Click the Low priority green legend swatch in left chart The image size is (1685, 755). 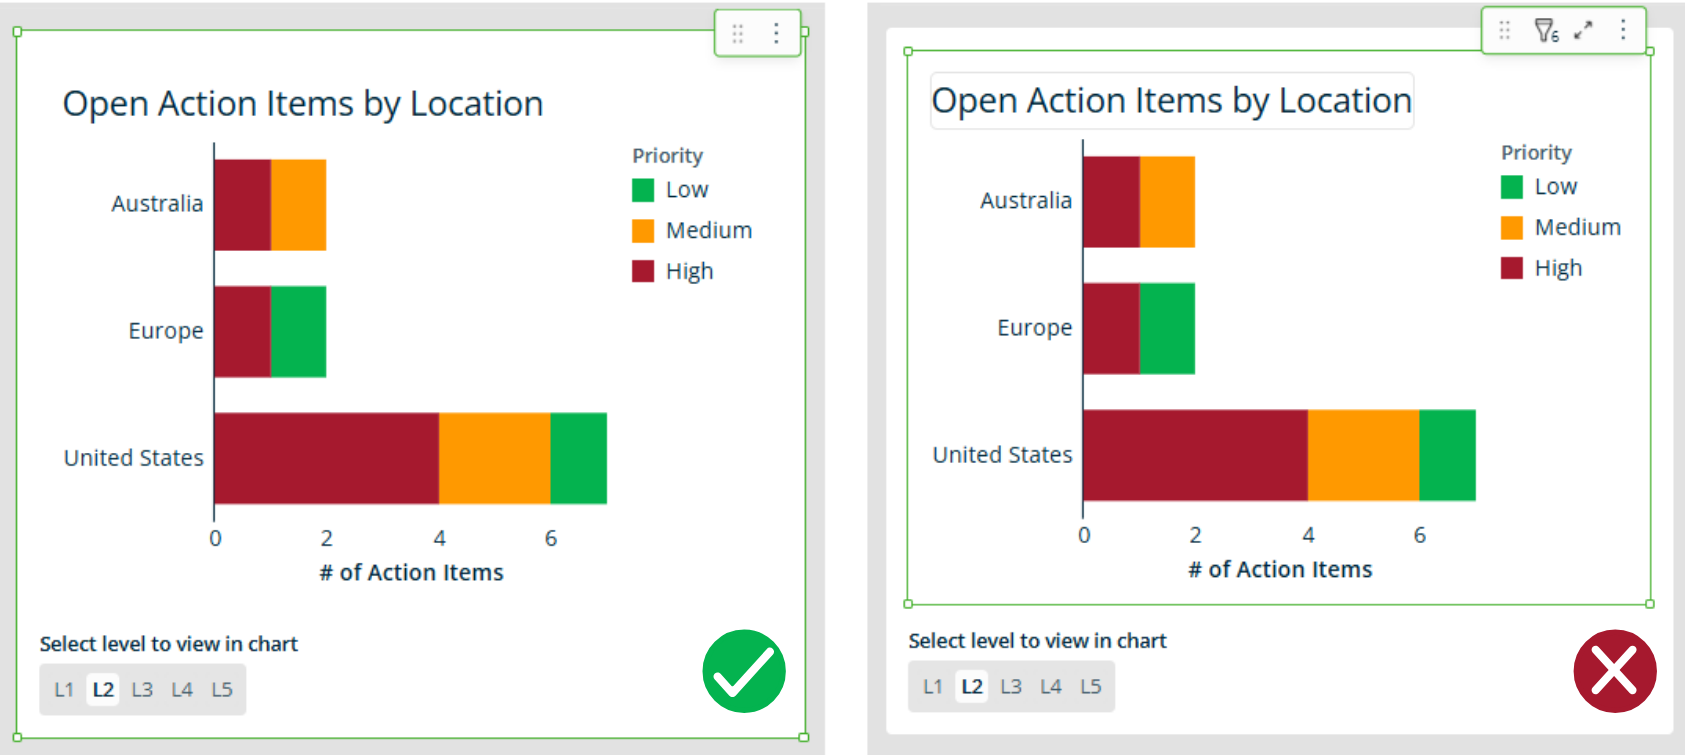click(643, 190)
